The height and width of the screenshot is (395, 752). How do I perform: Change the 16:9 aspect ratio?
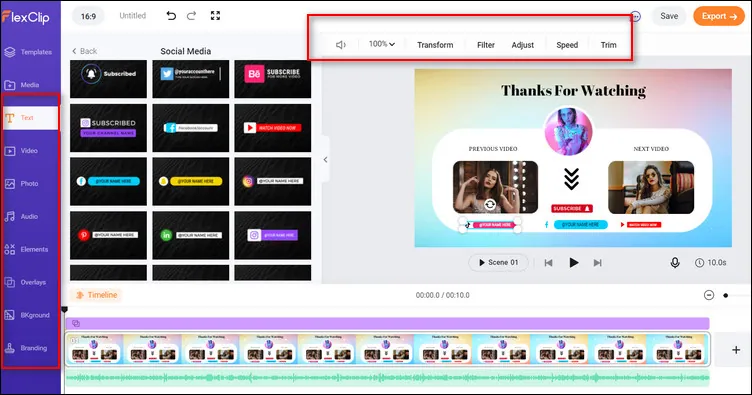click(x=88, y=16)
